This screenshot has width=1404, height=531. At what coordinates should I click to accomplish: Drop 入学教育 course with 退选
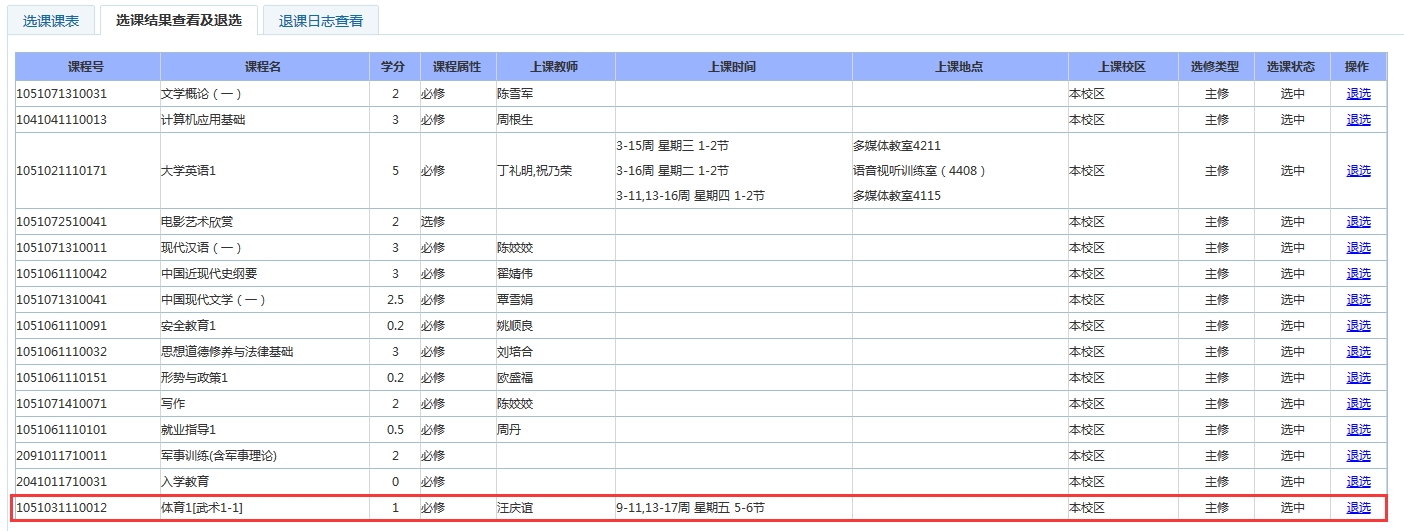click(x=1358, y=482)
